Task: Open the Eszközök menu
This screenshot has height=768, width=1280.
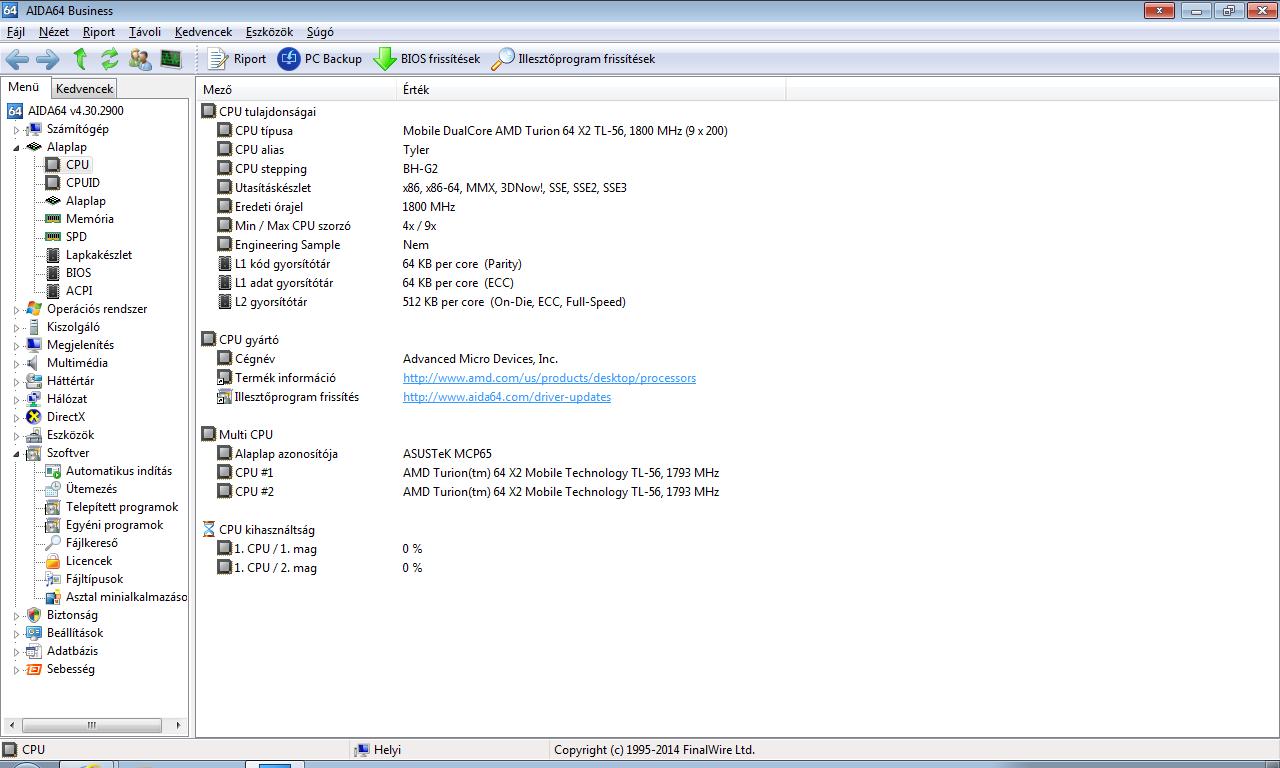Action: pyautogui.click(x=267, y=32)
